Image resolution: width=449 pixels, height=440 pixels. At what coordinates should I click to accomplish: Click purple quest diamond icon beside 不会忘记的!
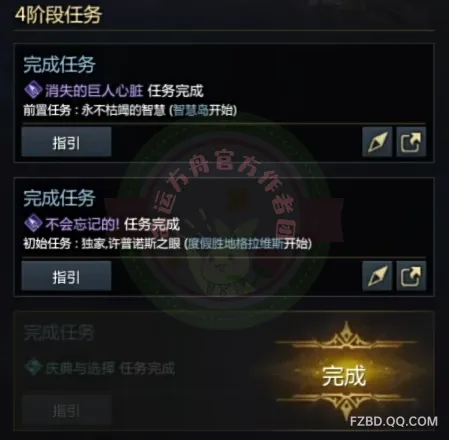coord(33,224)
